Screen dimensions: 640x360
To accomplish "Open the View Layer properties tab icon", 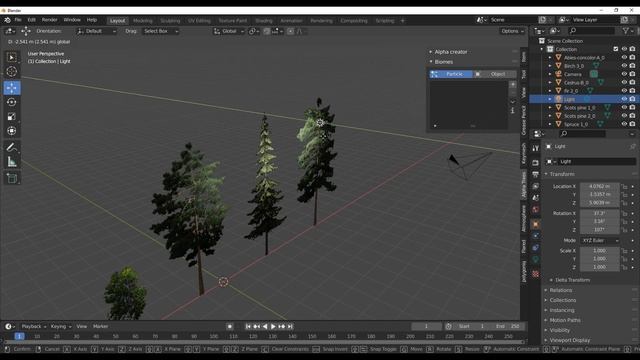I will [536, 186].
